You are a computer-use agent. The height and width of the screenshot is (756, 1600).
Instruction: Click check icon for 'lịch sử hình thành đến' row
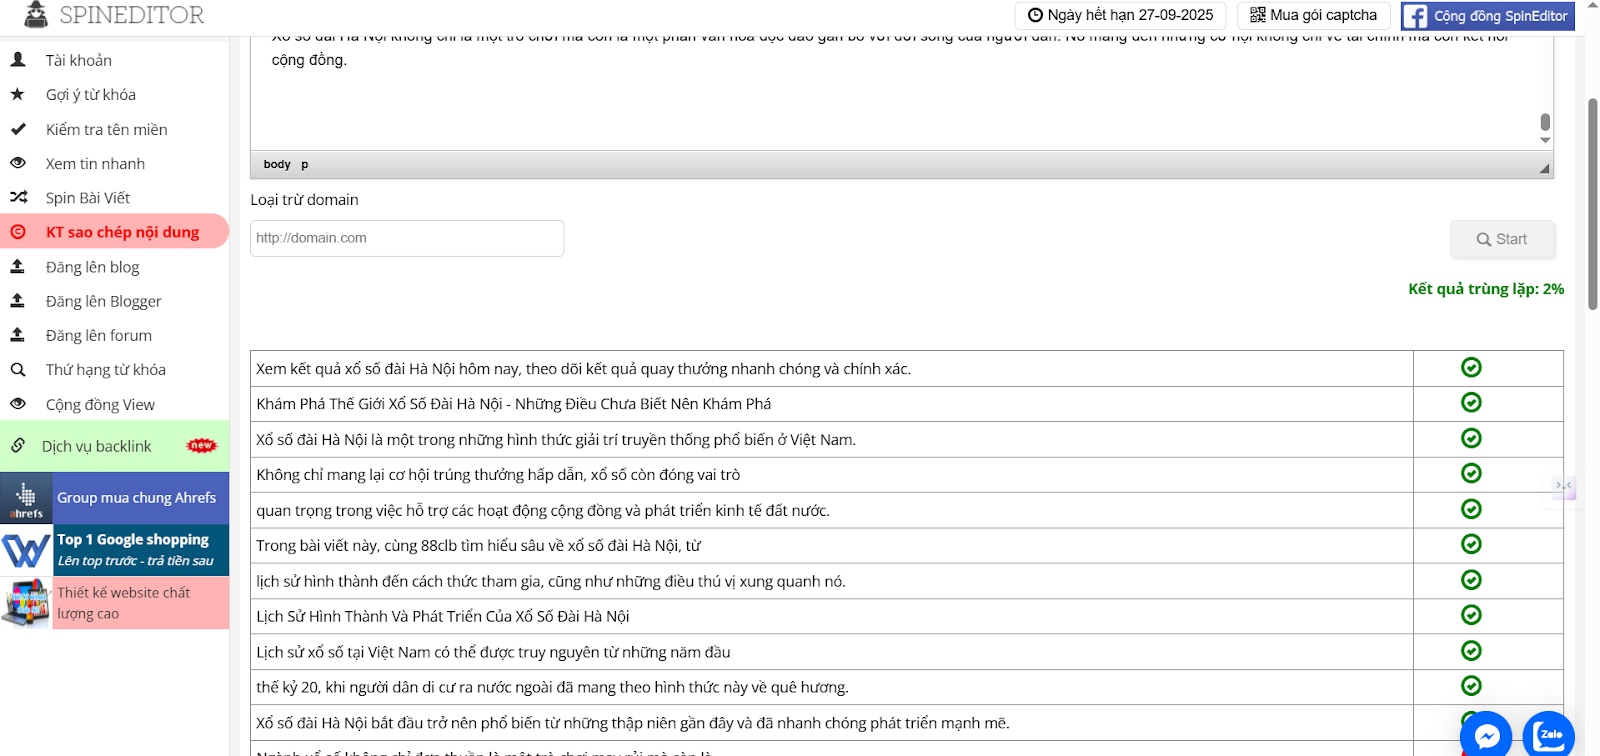pos(1471,580)
